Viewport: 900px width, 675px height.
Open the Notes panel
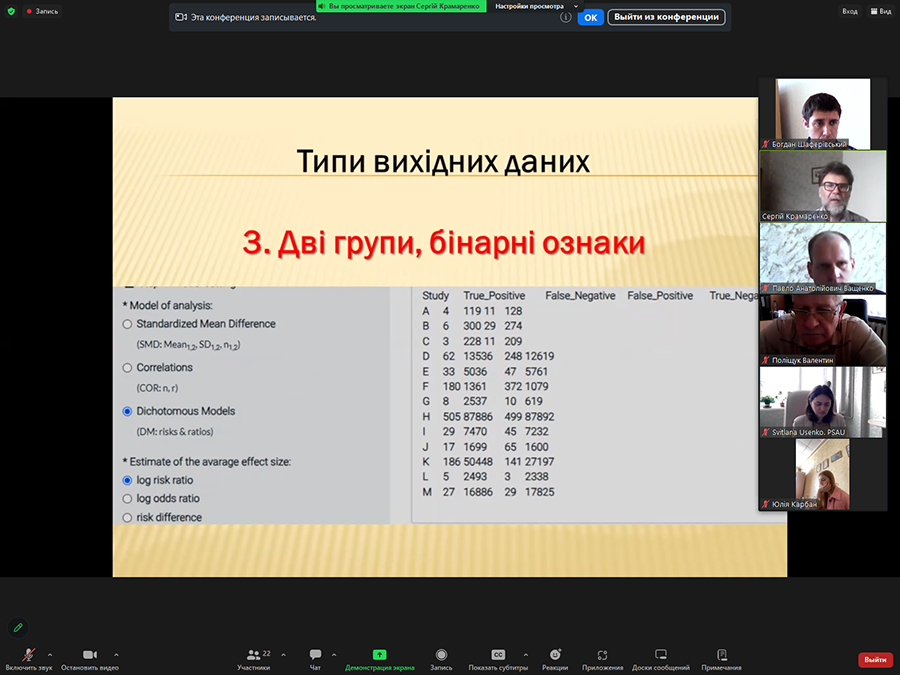click(x=721, y=658)
